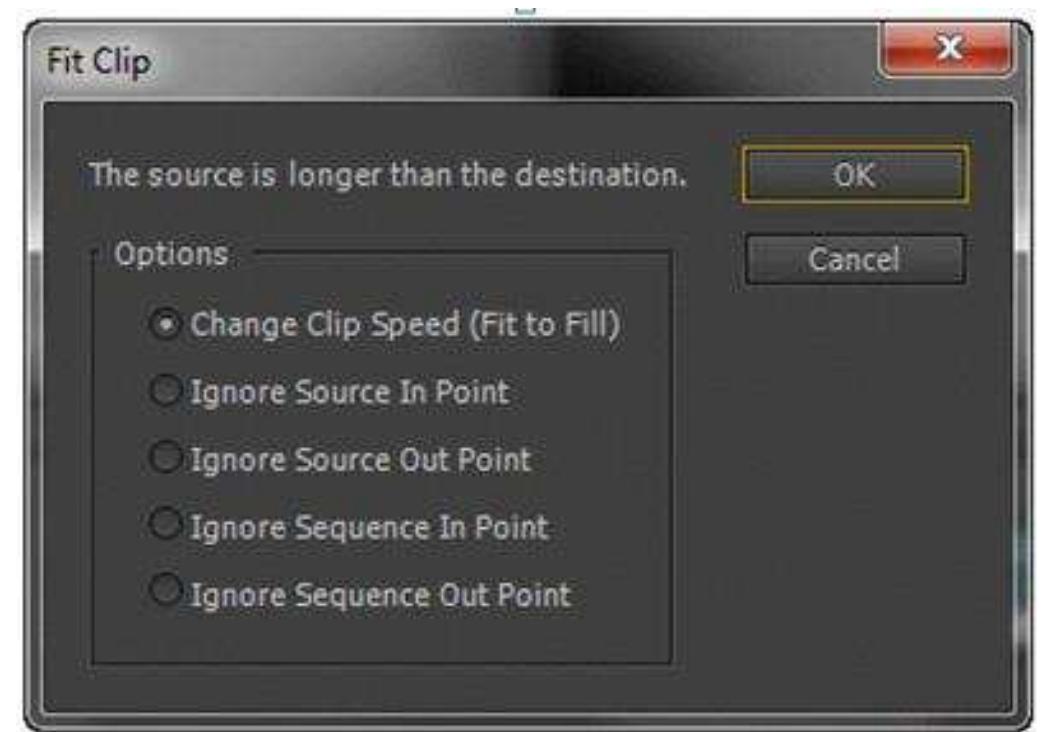1047x732 pixels.
Task: Click the "source is longer than the destination" message
Action: point(388,175)
